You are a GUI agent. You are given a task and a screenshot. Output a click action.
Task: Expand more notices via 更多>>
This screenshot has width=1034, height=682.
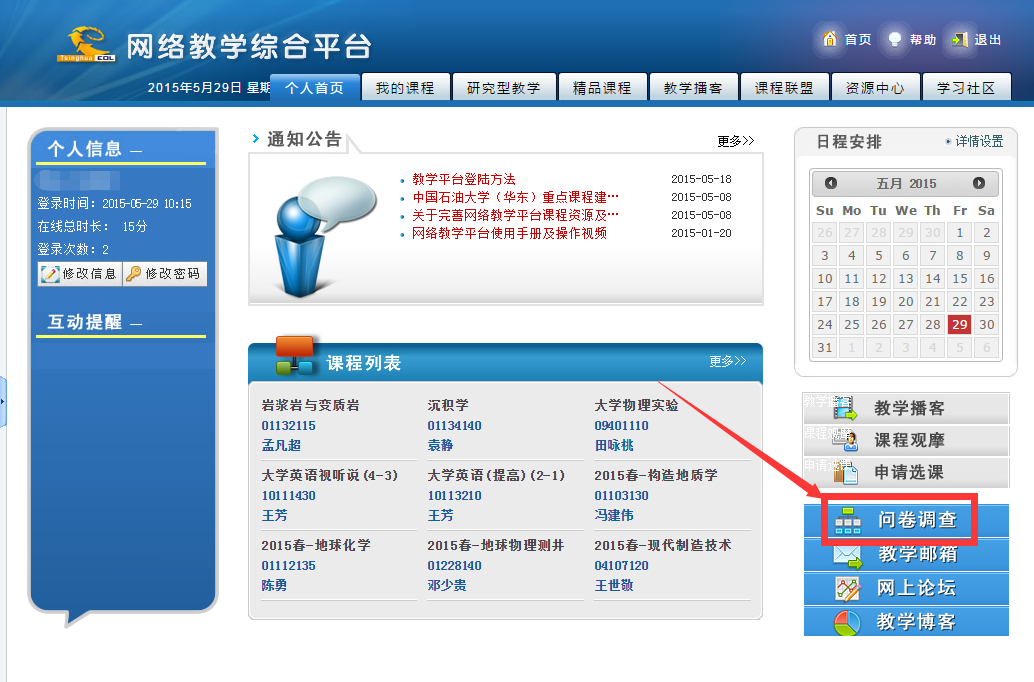click(x=735, y=141)
